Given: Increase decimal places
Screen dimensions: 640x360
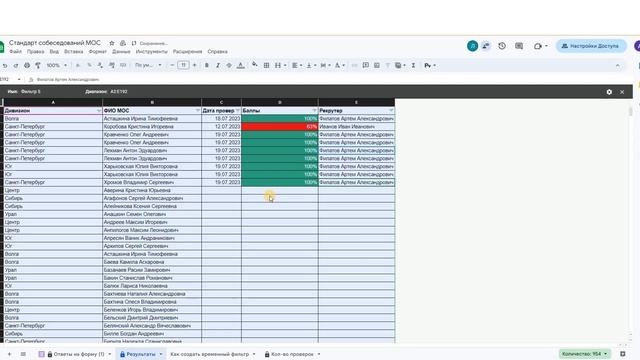Looking at the screenshot, I should coord(111,65).
